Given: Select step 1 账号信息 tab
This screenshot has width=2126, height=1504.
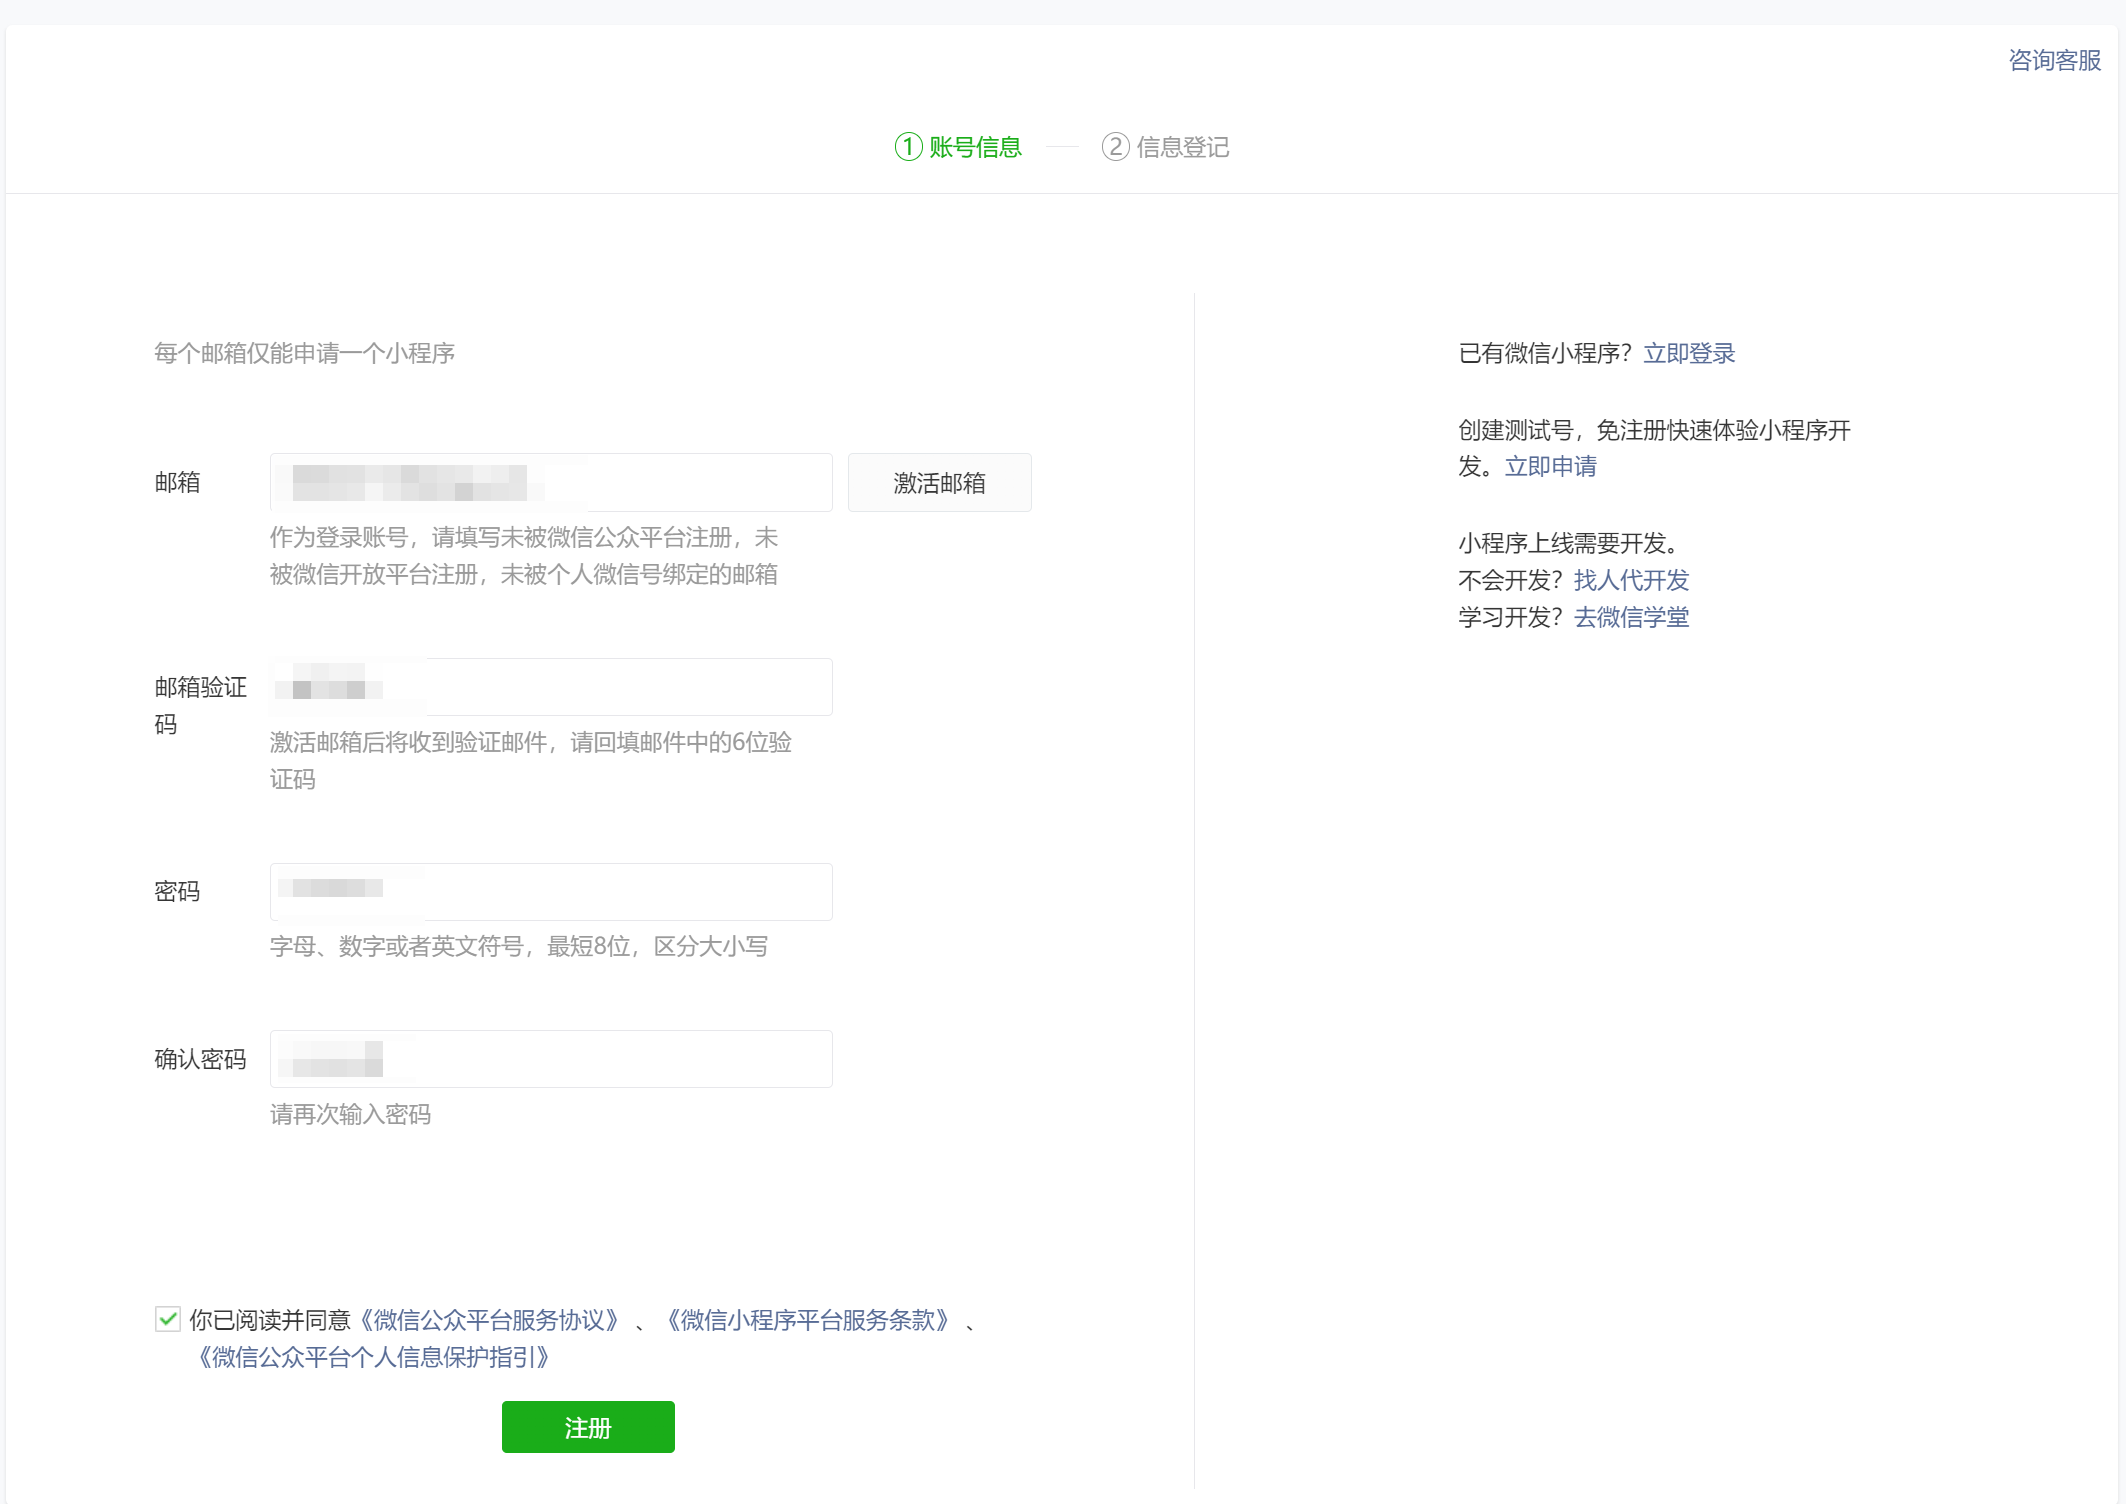Looking at the screenshot, I should click(x=974, y=147).
